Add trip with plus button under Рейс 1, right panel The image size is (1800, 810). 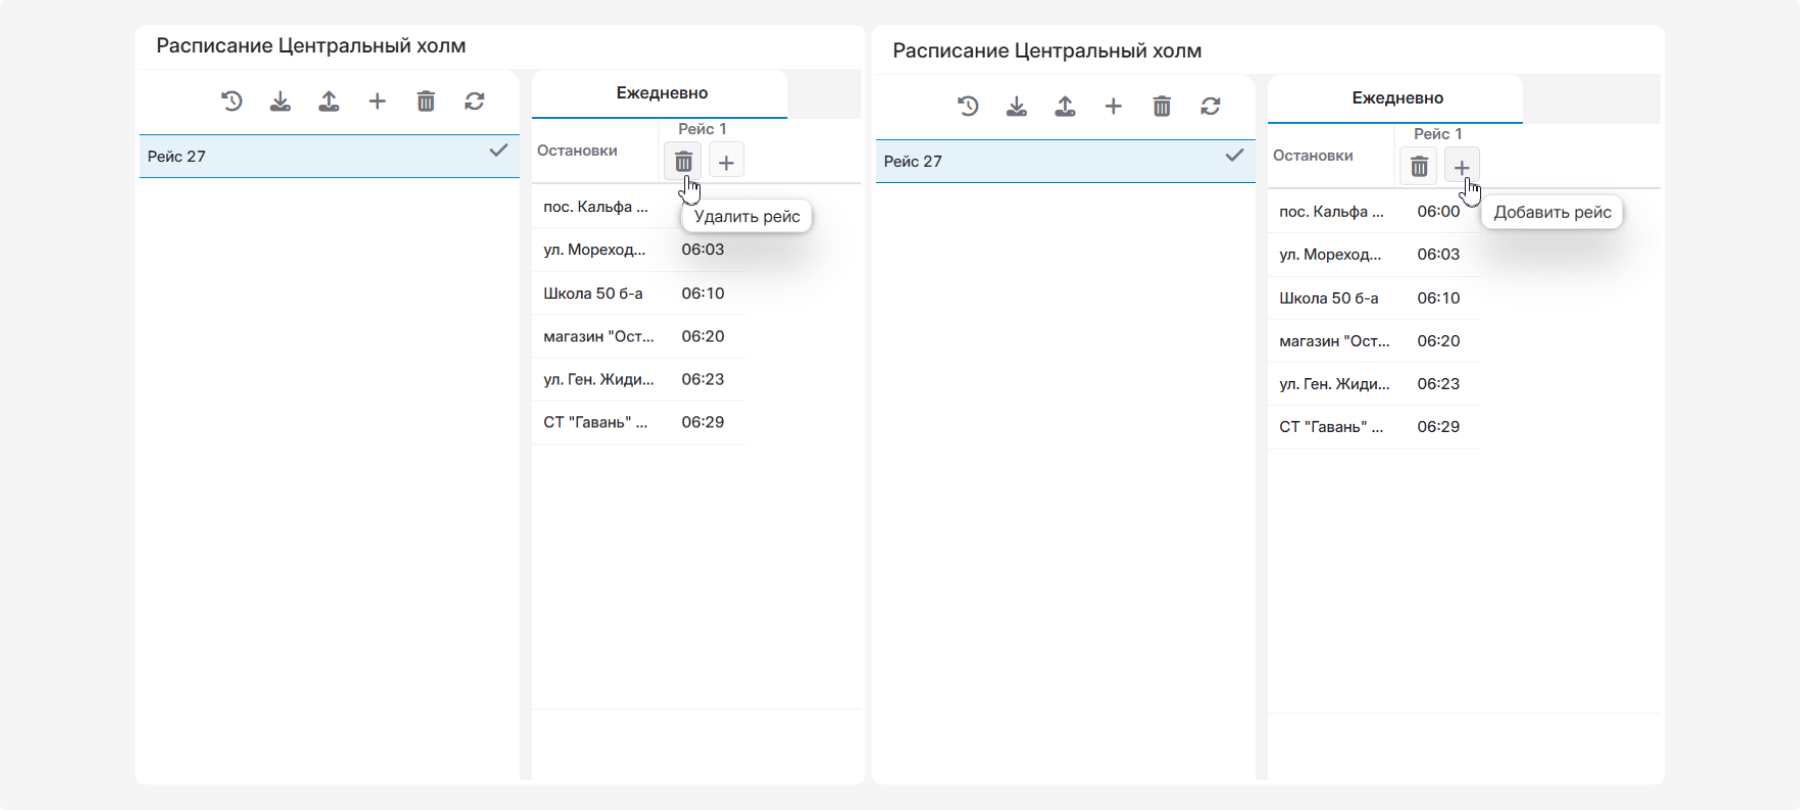click(x=1461, y=167)
